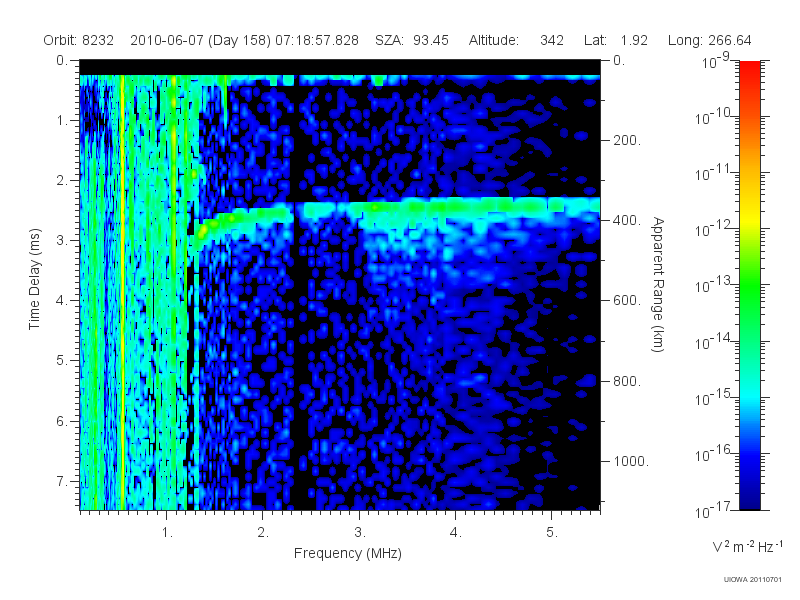This screenshot has height=600, width=800.
Task: Click the '4.' tick on the time delay axis
Action: [62, 301]
